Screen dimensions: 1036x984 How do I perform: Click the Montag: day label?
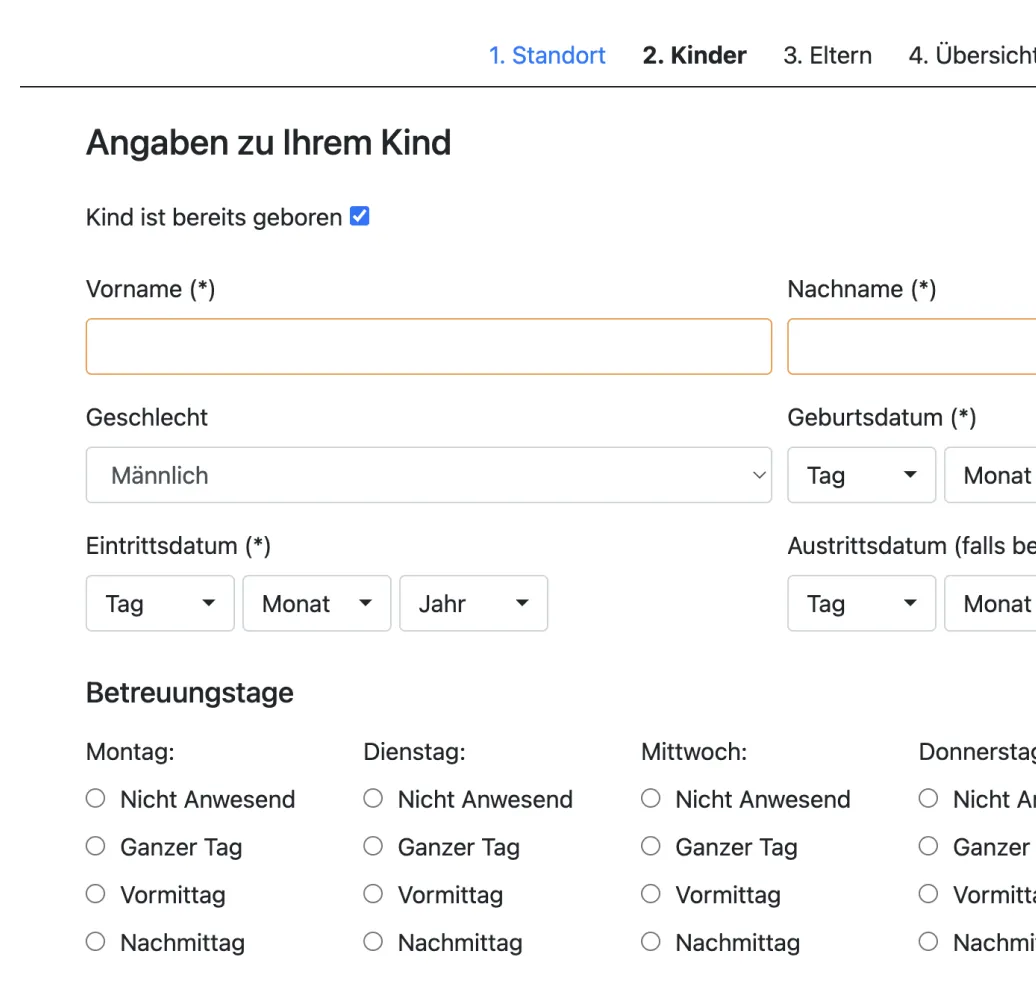130,752
